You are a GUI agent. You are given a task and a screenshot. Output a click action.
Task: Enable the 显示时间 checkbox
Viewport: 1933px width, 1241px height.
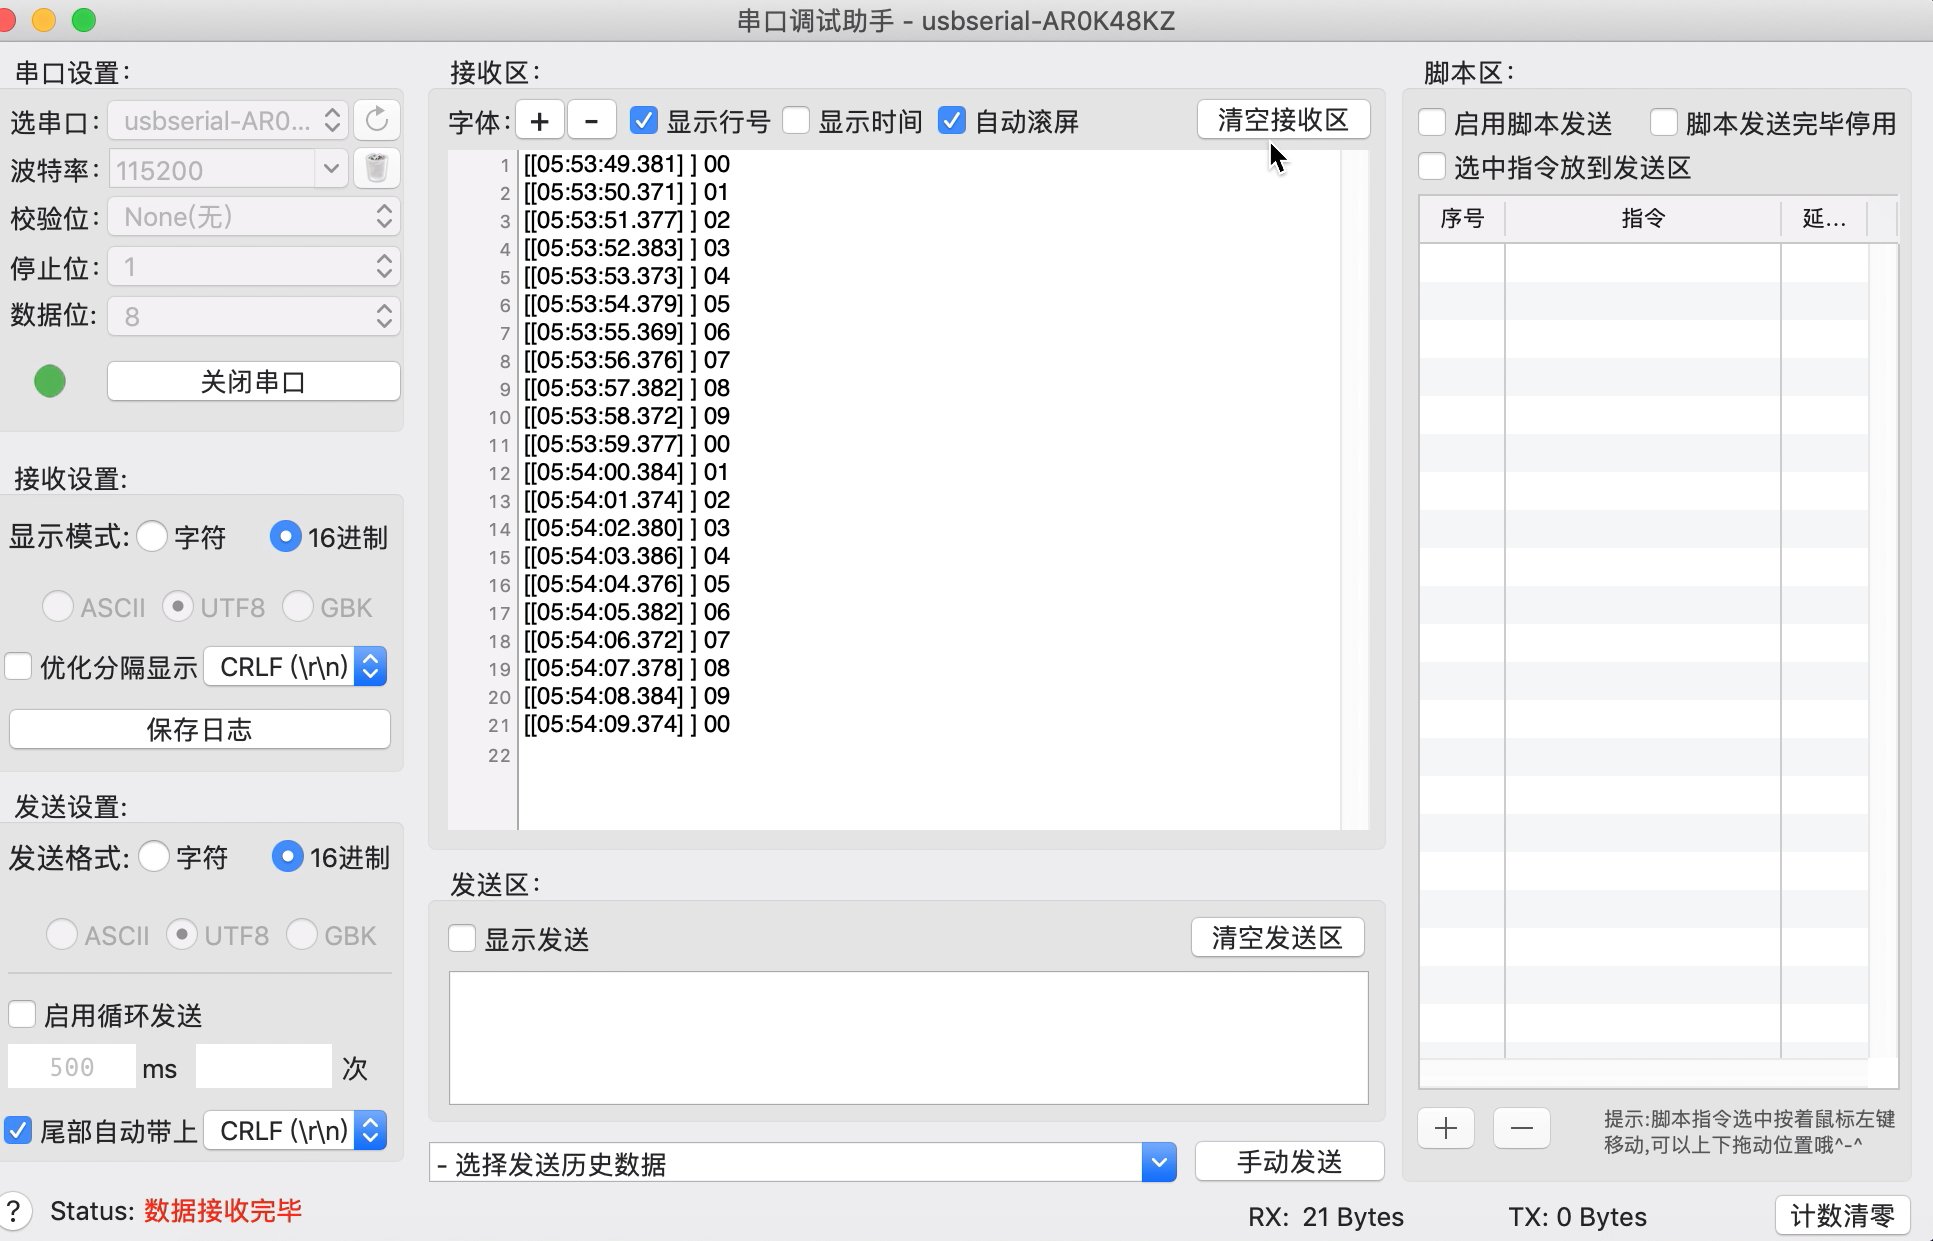tap(796, 121)
